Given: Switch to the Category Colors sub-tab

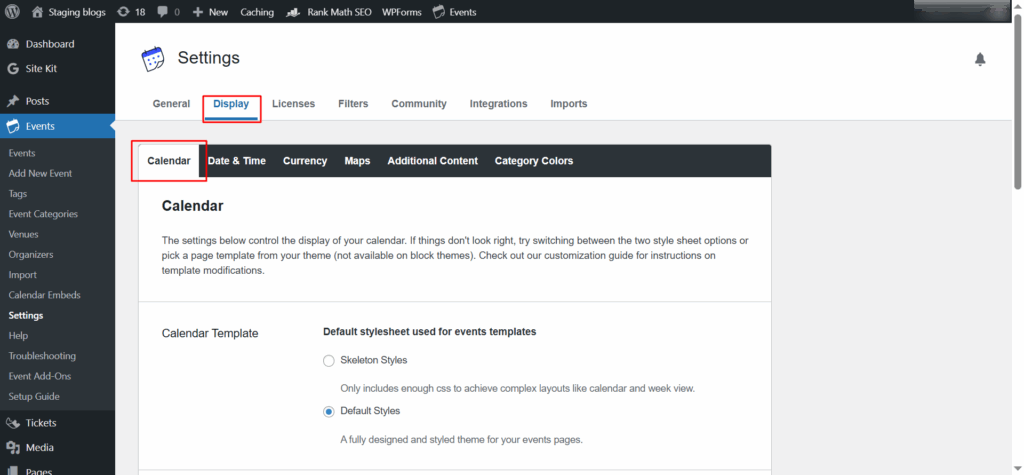Looking at the screenshot, I should tap(534, 161).
